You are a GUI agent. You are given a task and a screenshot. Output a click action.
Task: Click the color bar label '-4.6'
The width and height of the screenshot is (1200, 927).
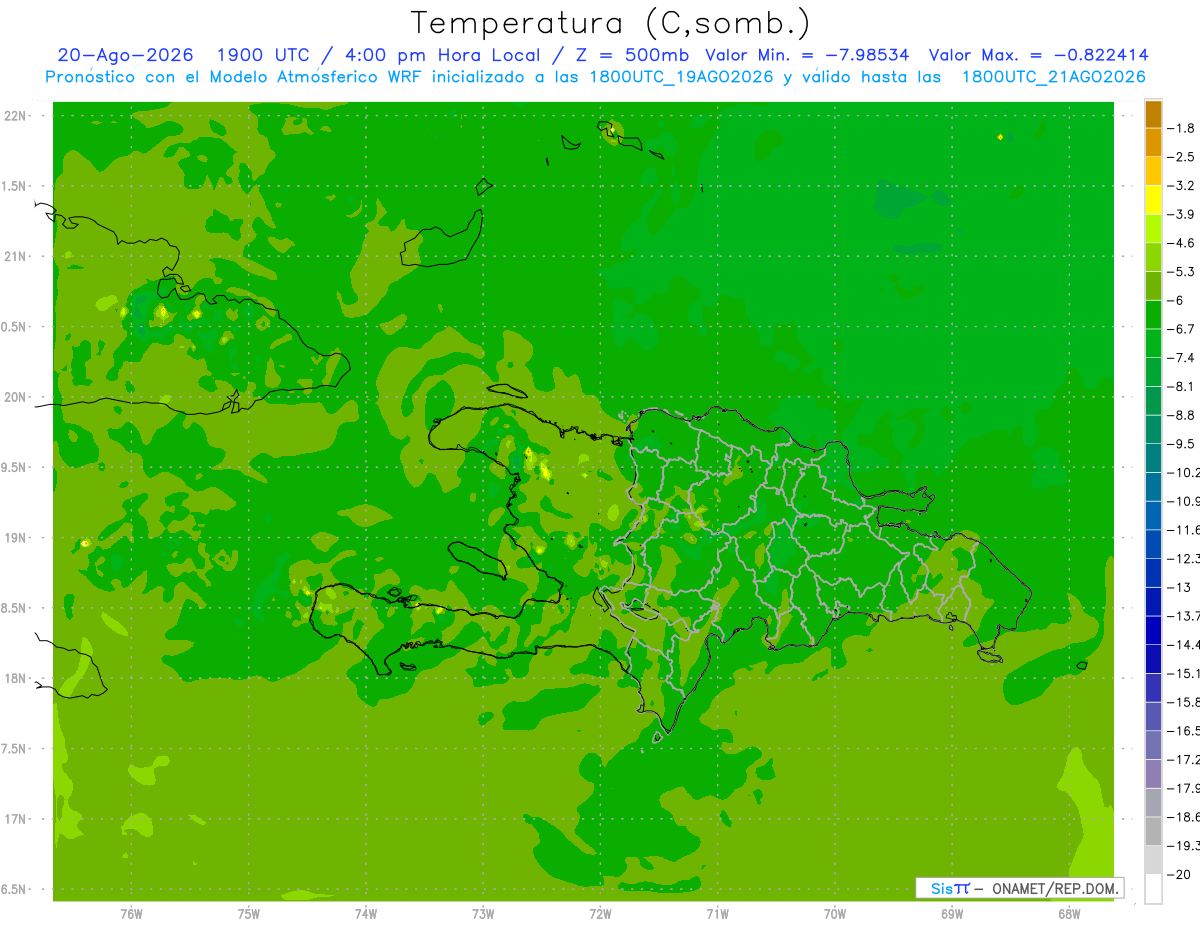point(1181,243)
